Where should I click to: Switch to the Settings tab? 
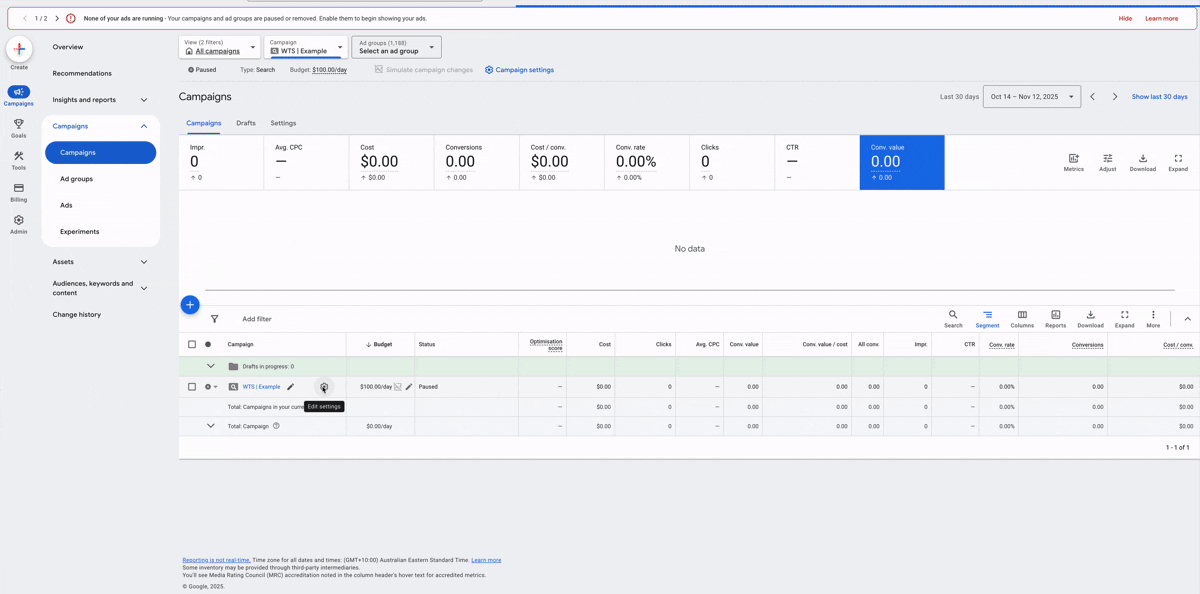coord(283,123)
